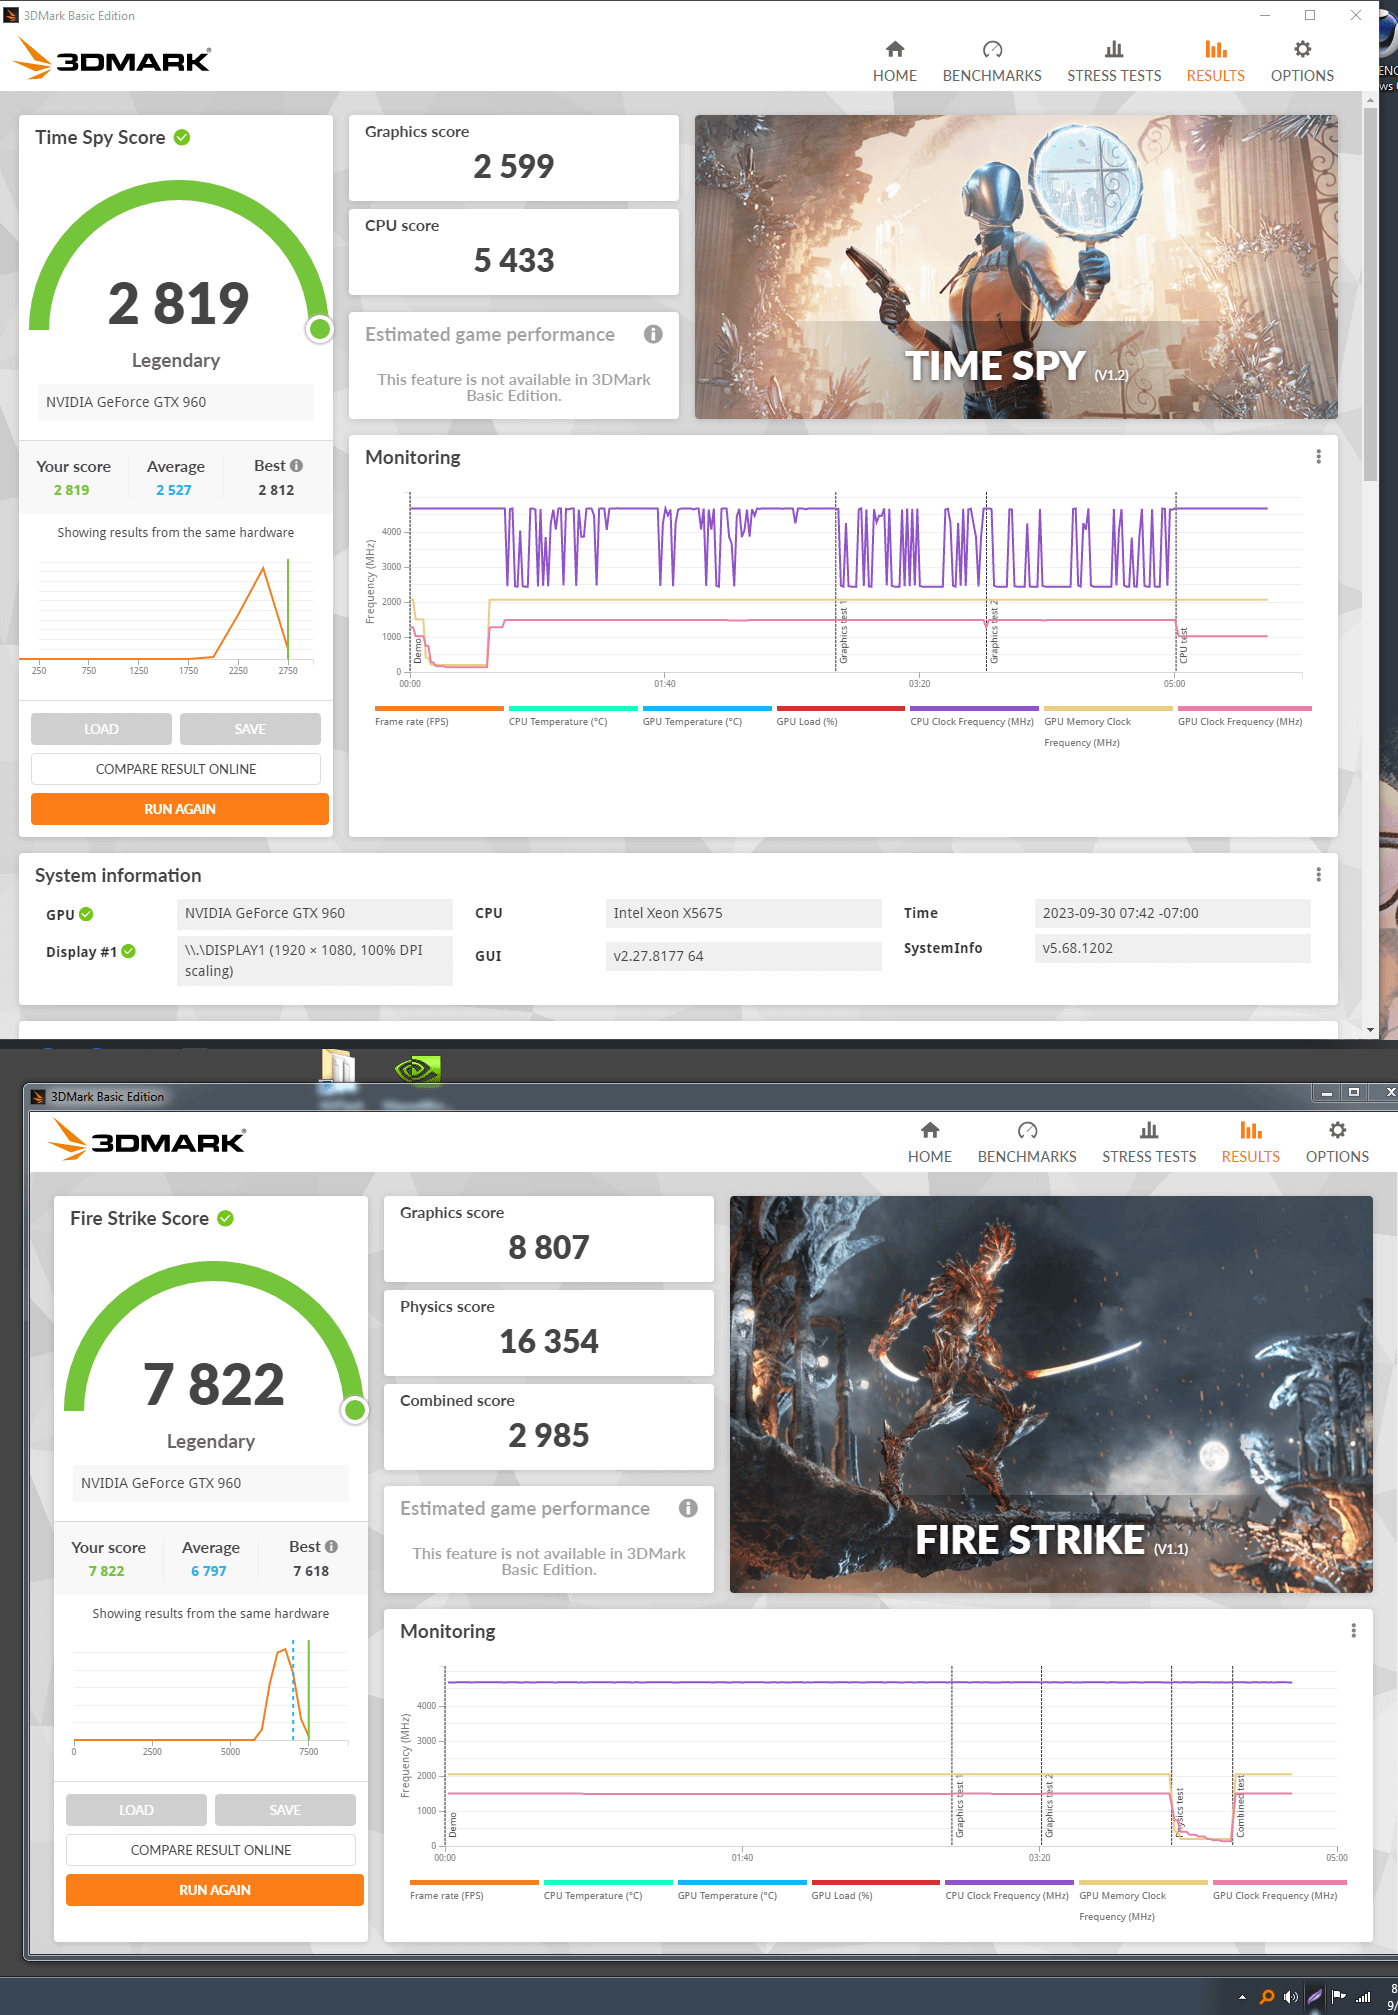Click the FIRE STRIKE benchmark artwork thumbnail
1398x2015 pixels.
point(1051,1394)
